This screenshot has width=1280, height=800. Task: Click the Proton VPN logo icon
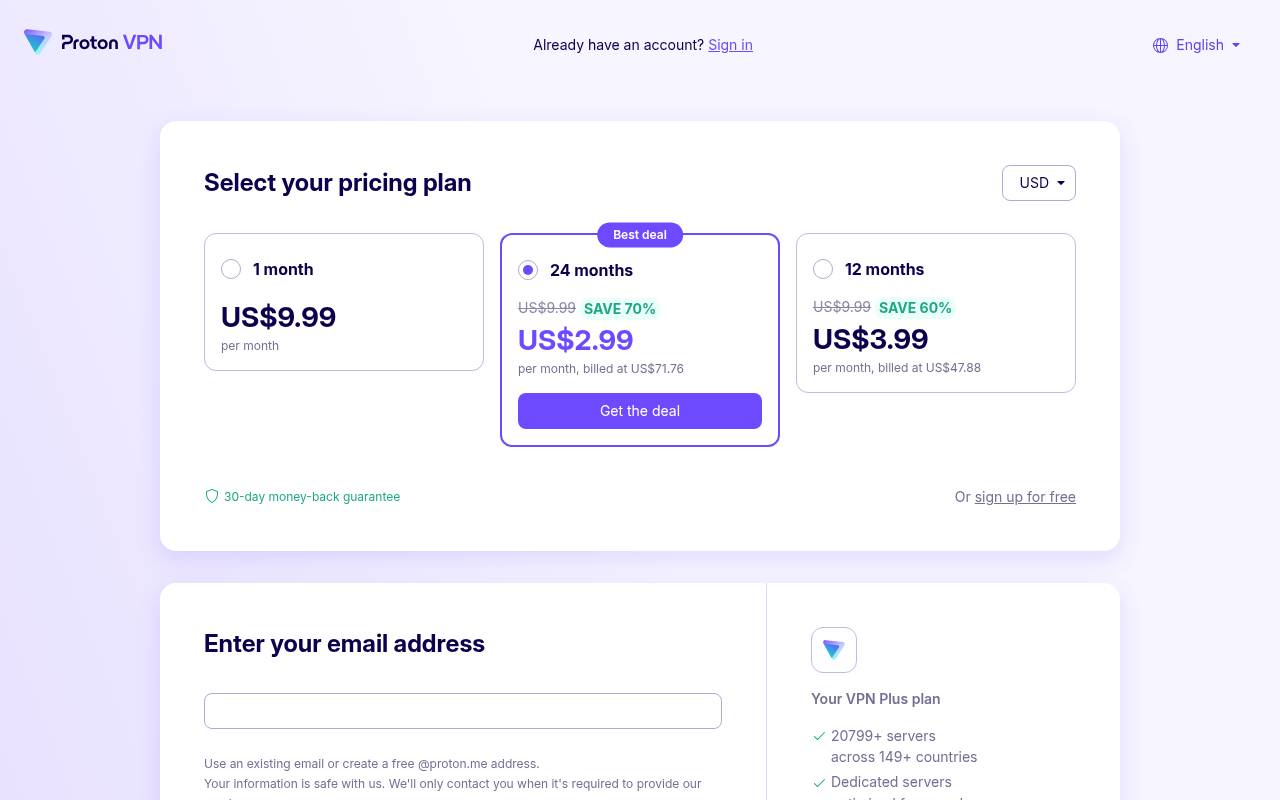pos(38,42)
